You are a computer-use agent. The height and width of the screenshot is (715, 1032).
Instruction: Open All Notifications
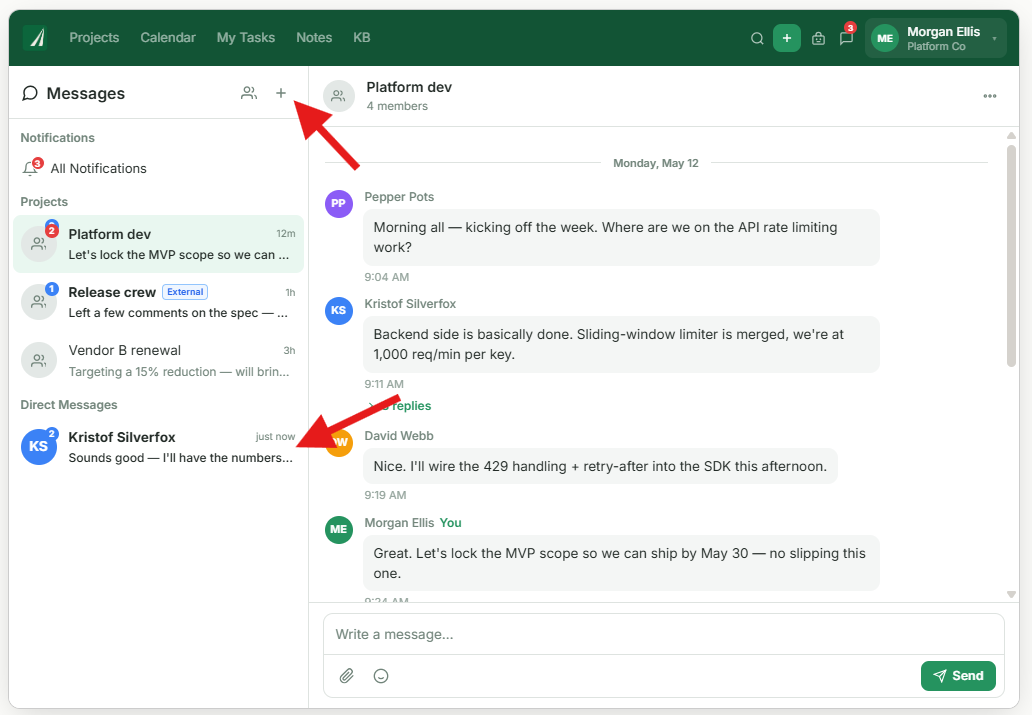[158, 169]
